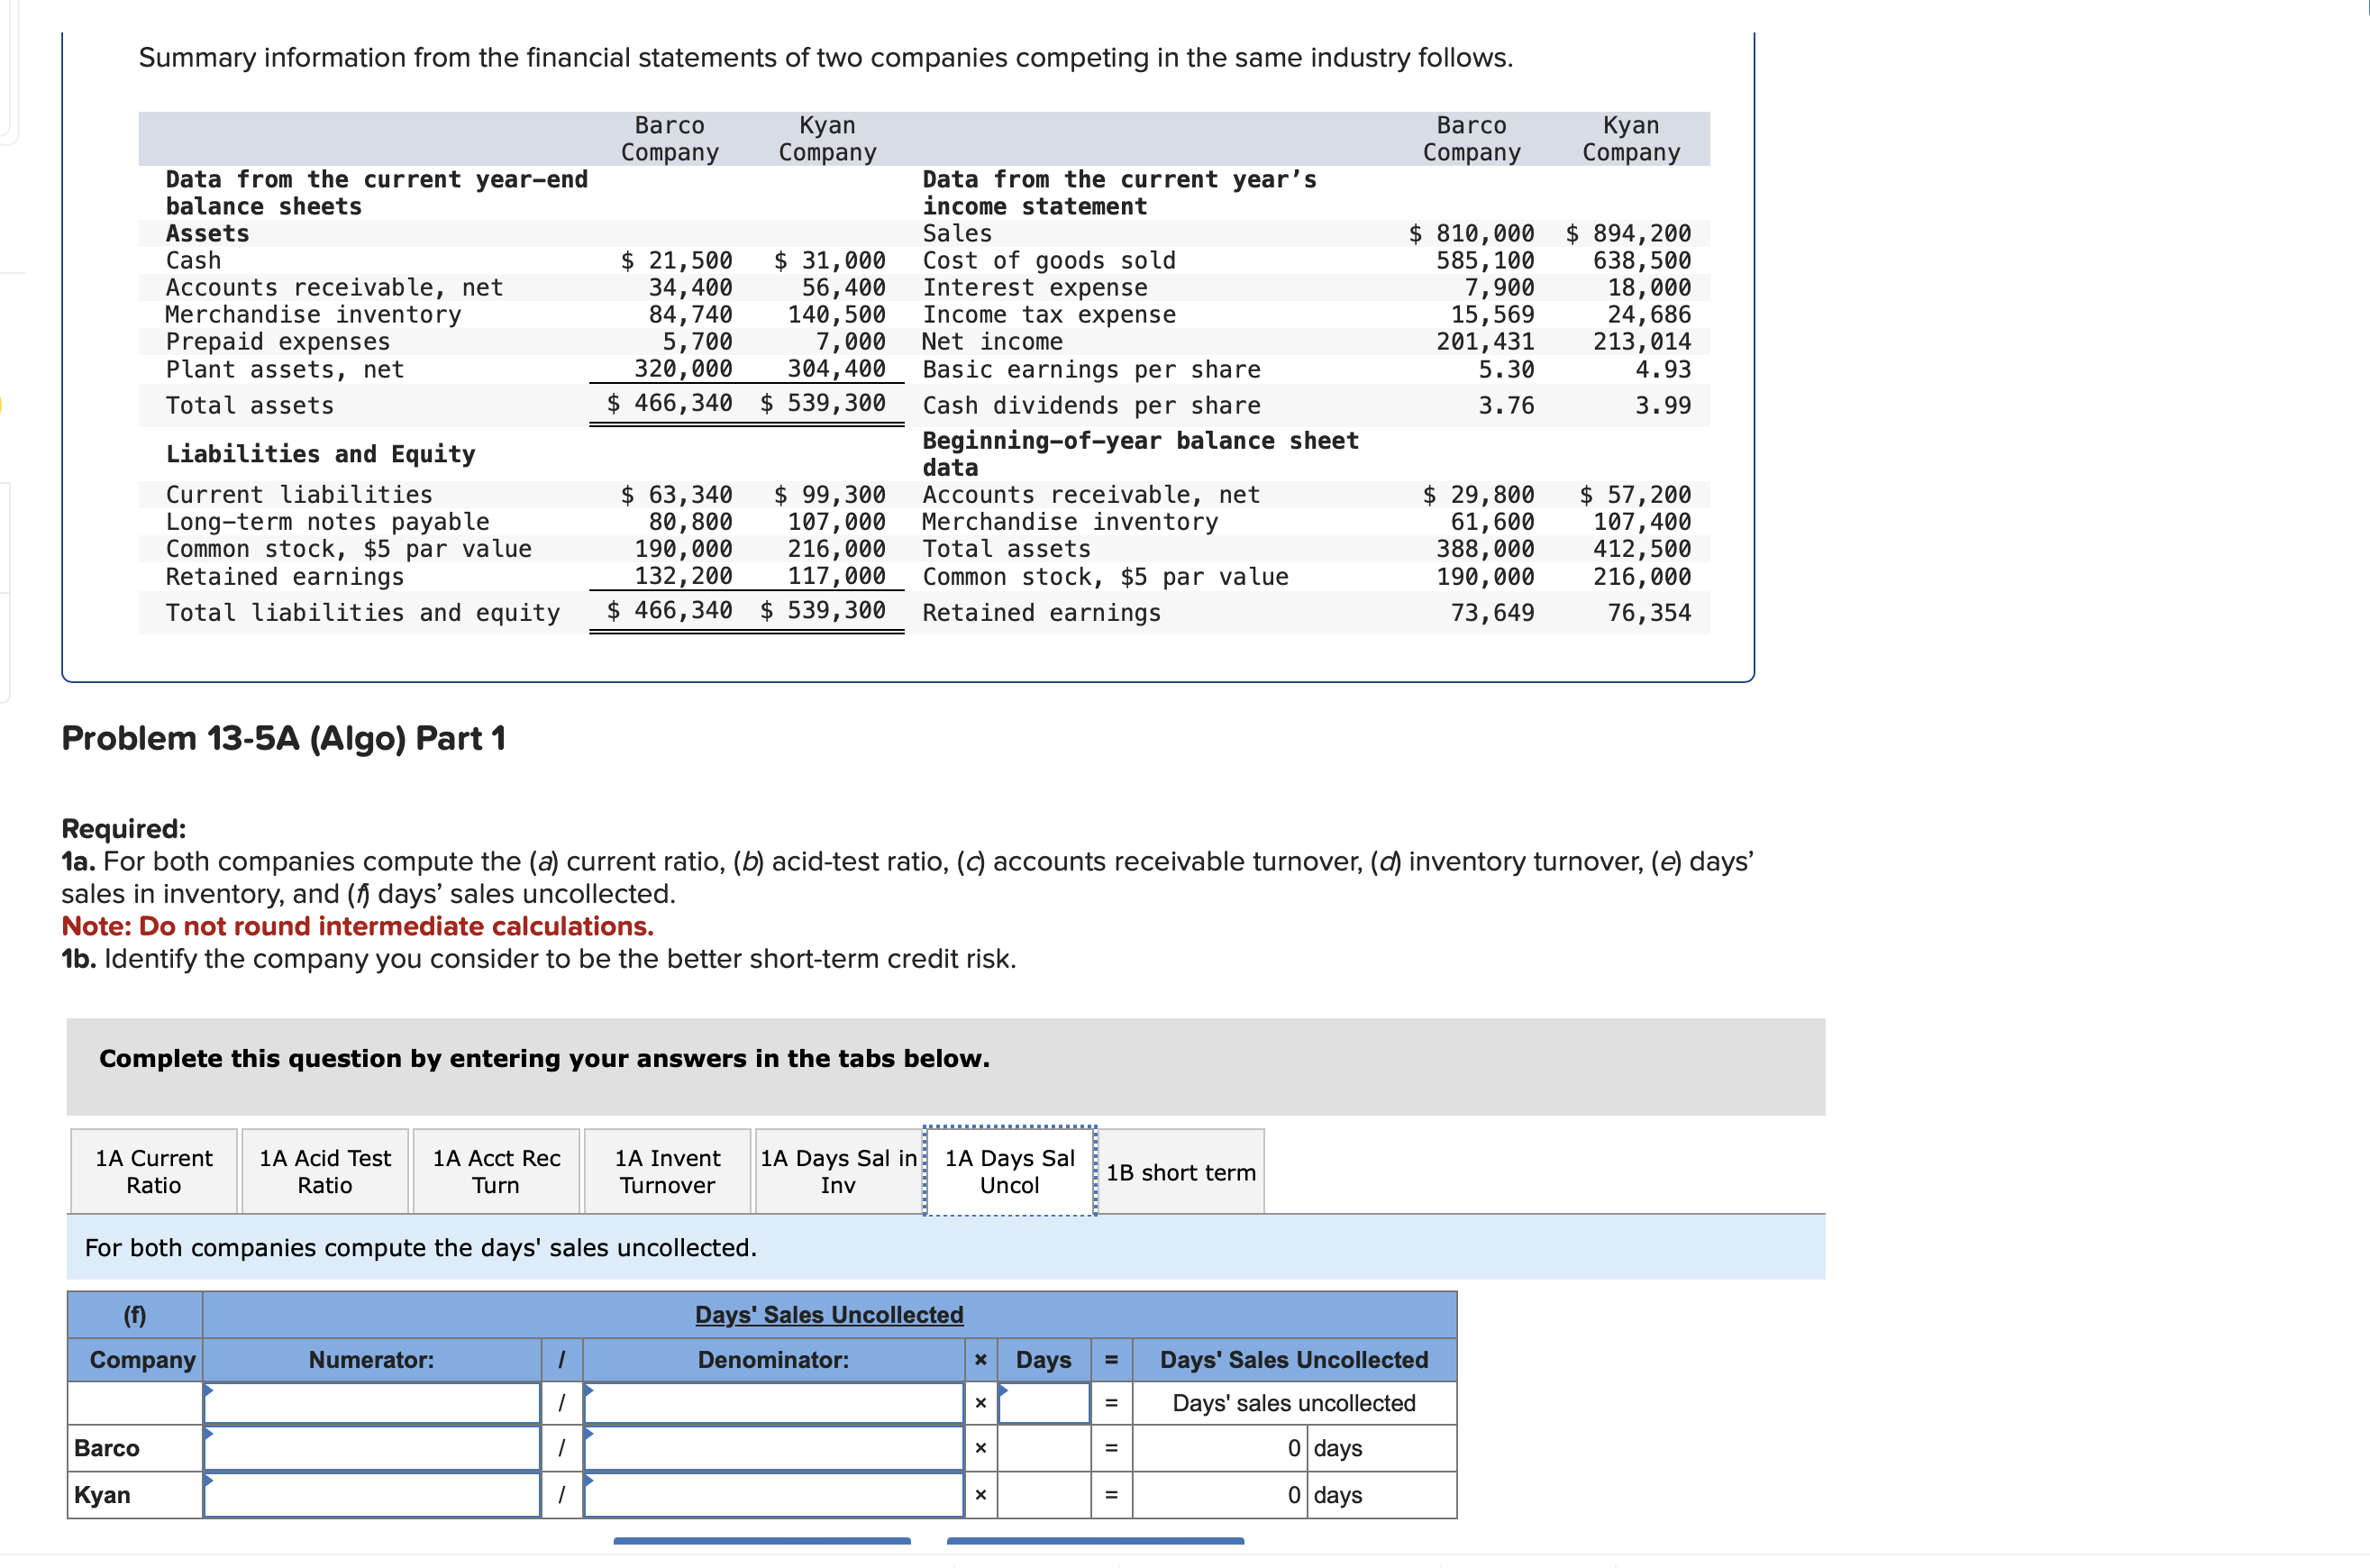The image size is (2370, 1568).
Task: Select the 1A Days Sal Uncol tab
Action: 1009,1171
